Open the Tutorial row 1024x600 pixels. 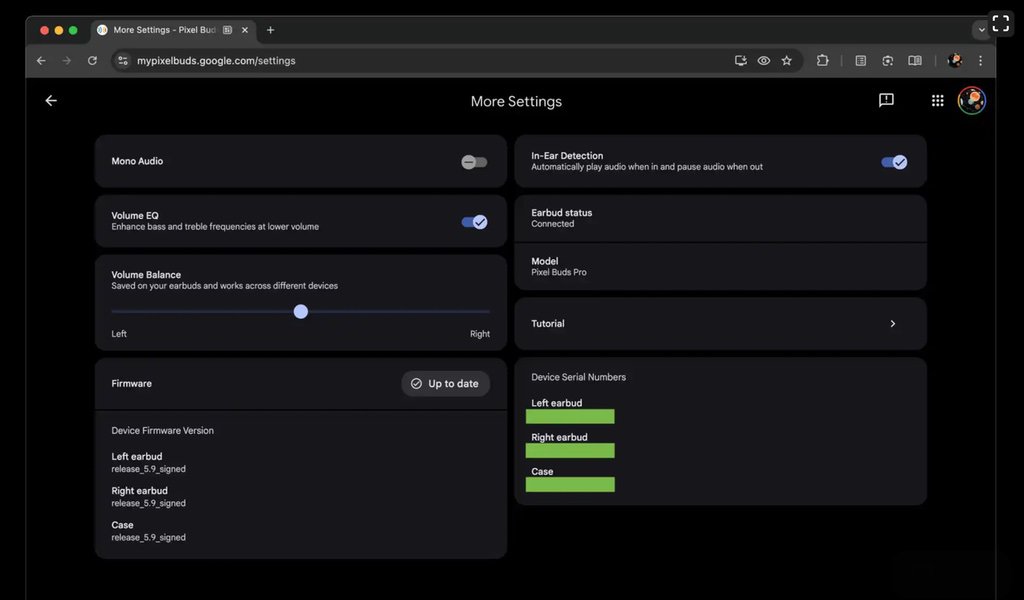click(720, 324)
